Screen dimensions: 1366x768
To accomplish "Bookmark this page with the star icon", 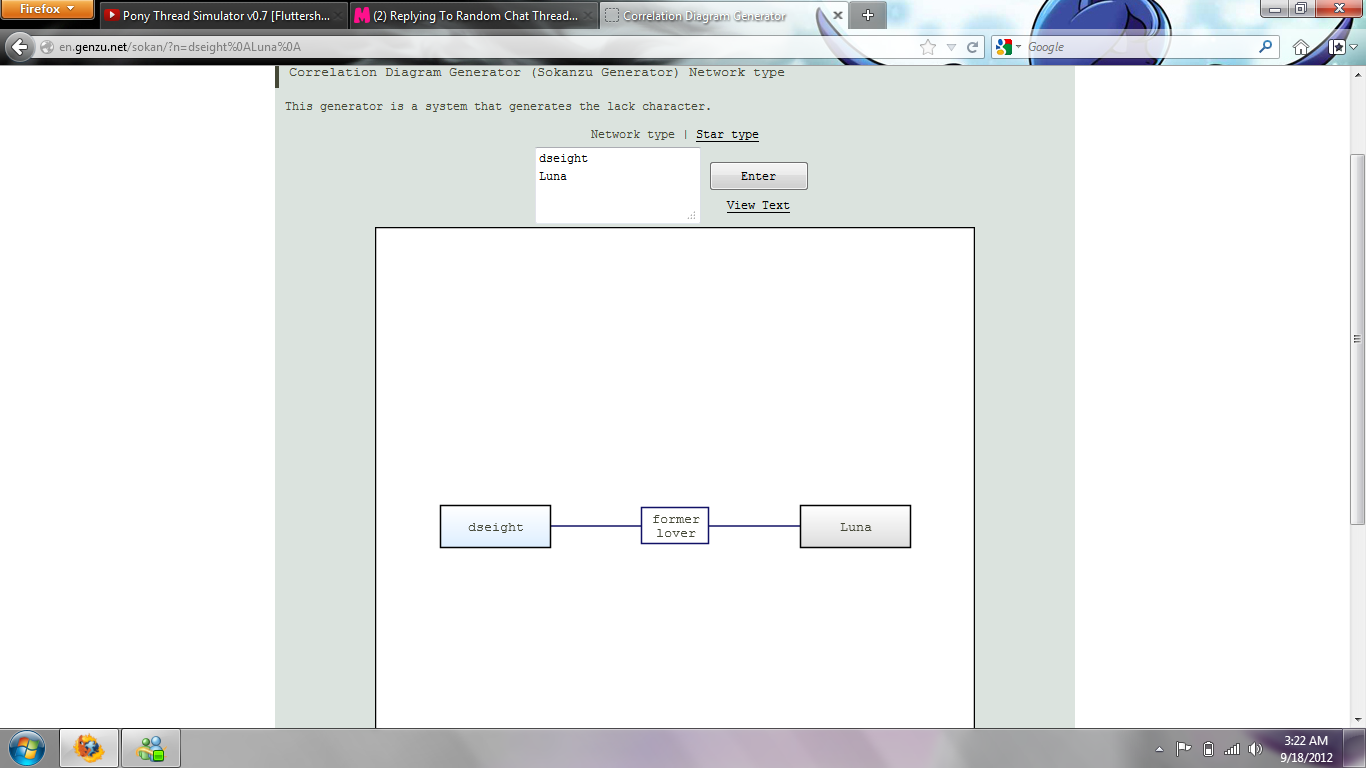I will click(928, 47).
